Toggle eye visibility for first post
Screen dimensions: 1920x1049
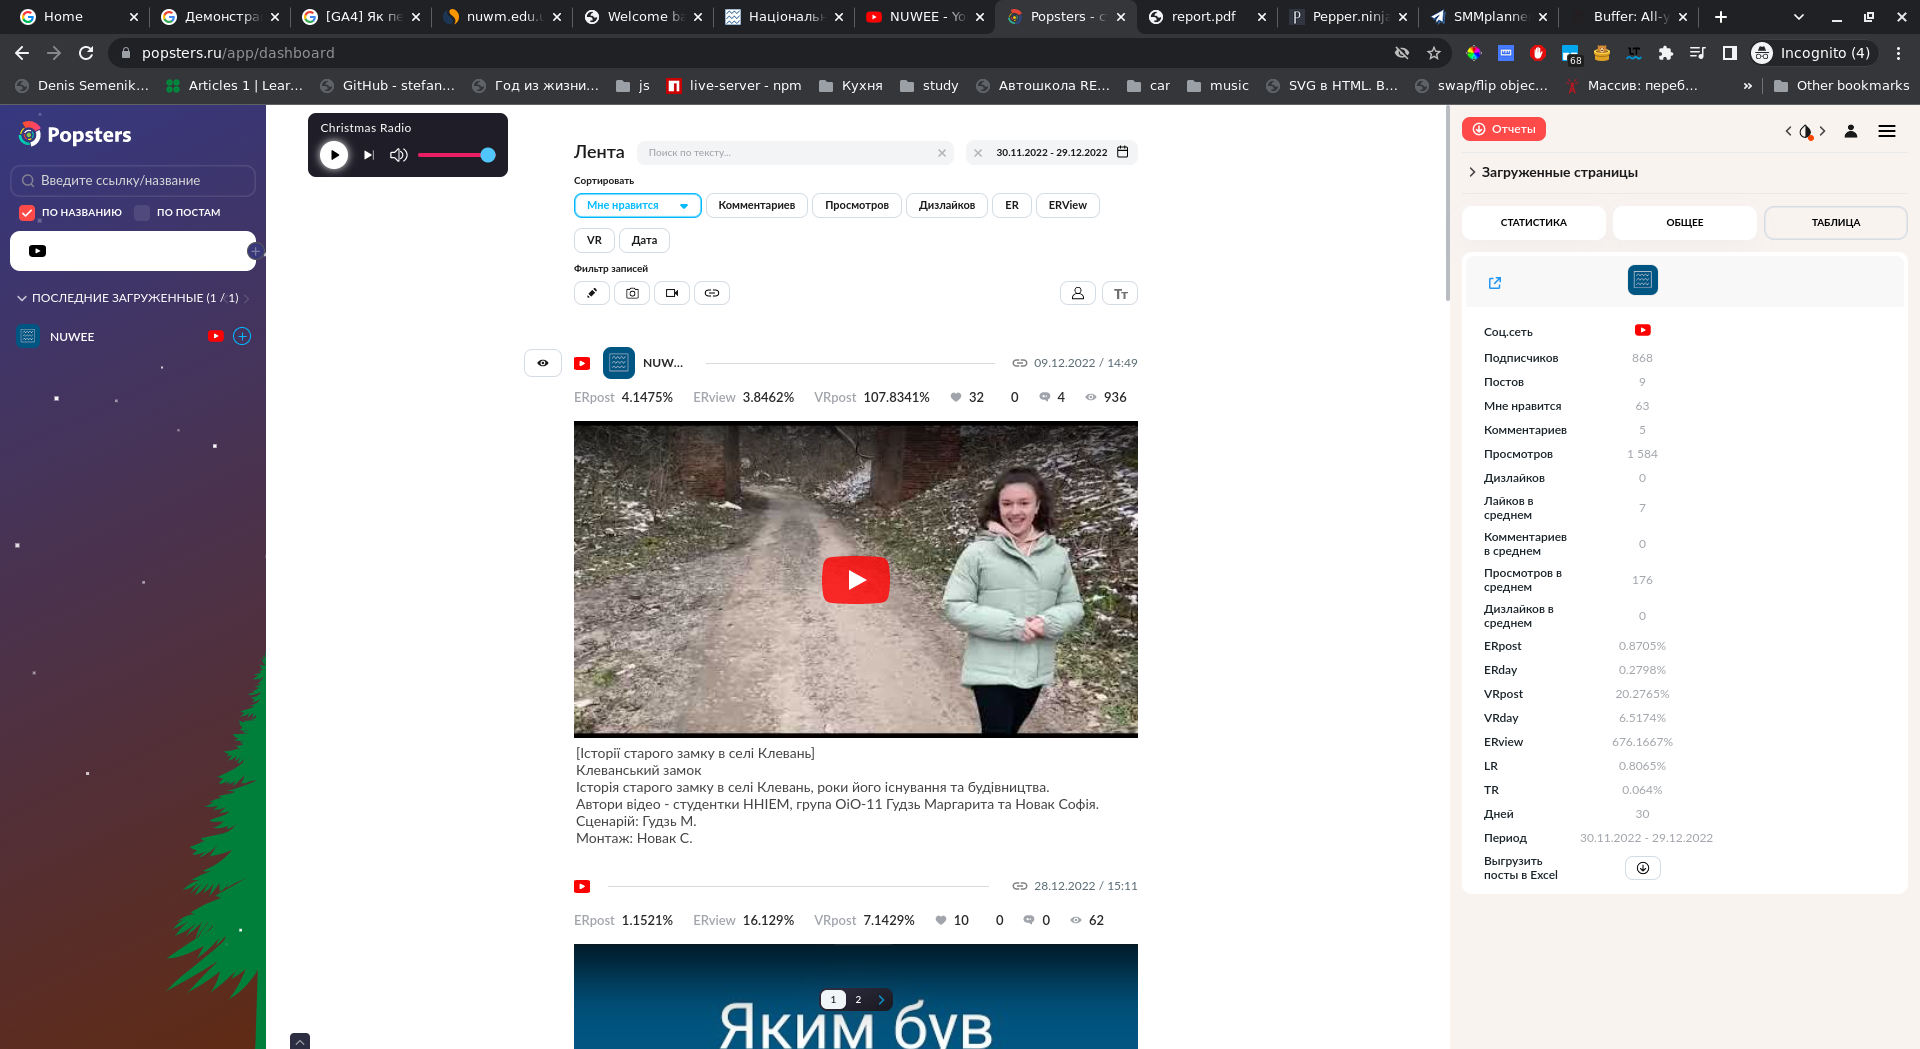[x=543, y=363]
